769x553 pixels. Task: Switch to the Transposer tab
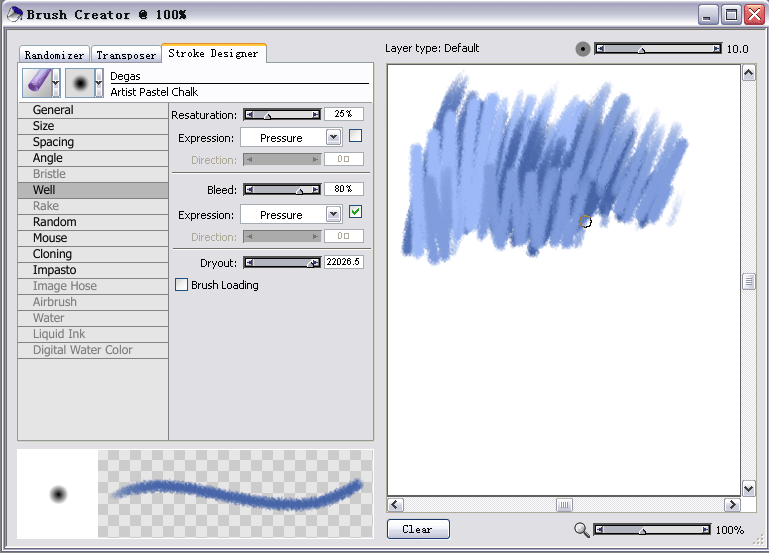pyautogui.click(x=126, y=55)
